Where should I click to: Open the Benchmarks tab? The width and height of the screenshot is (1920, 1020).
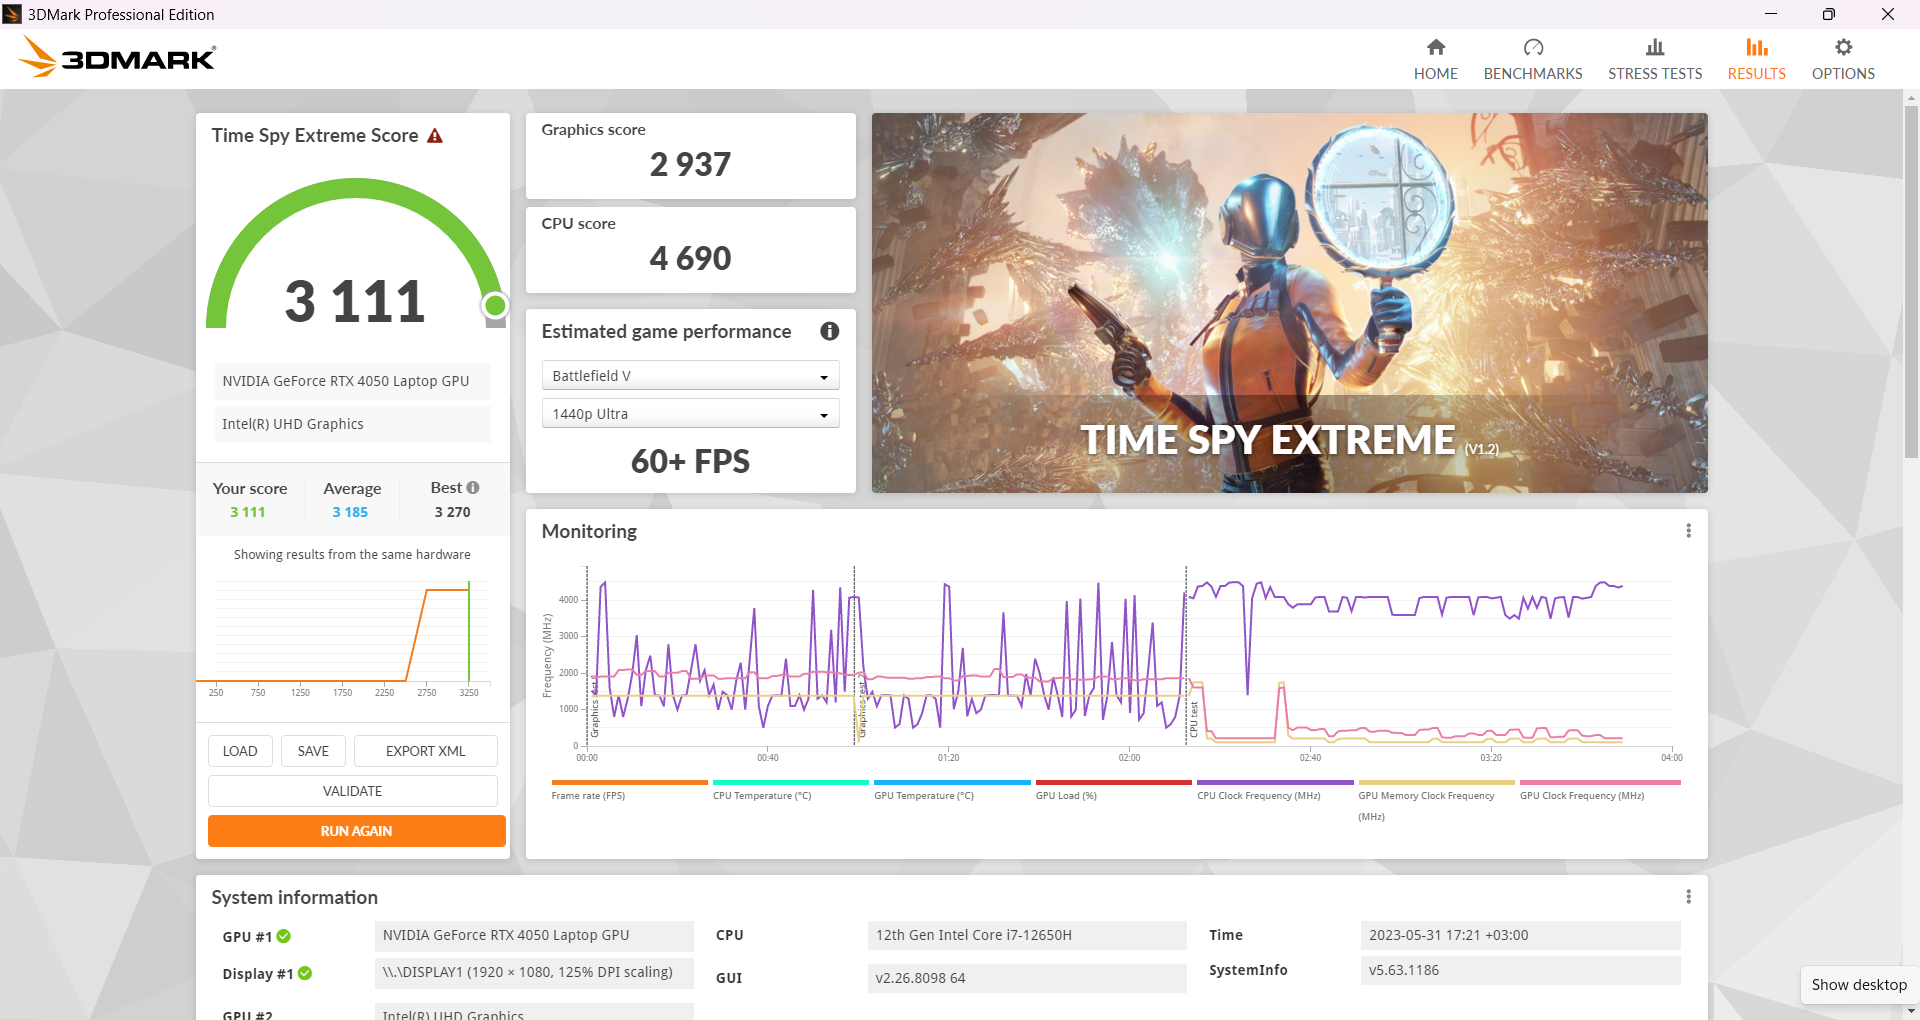pos(1533,59)
